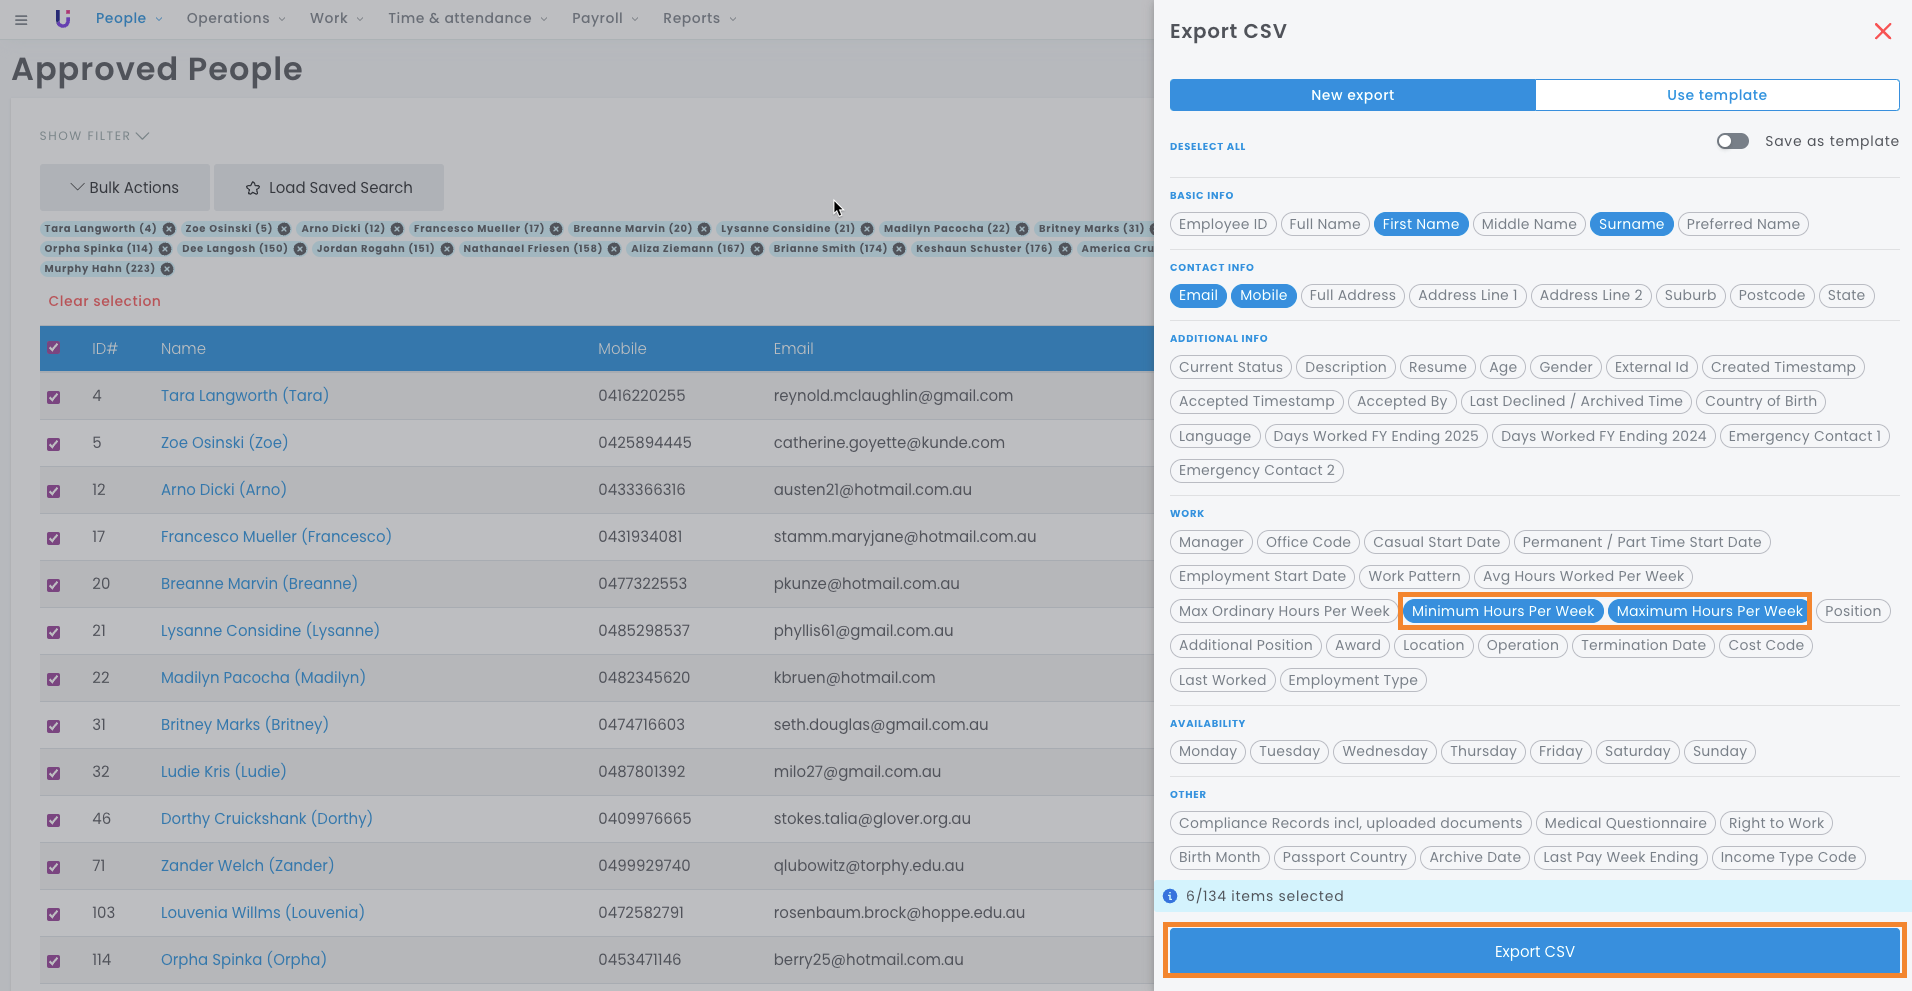Click the purple U app logo

(63, 18)
